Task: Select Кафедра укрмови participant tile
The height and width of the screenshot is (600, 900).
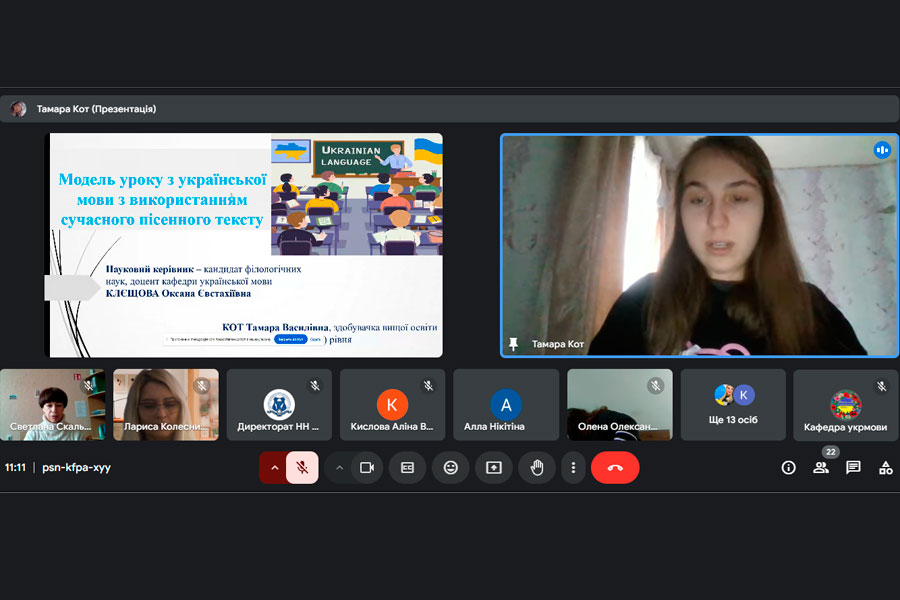Action: tap(845, 405)
